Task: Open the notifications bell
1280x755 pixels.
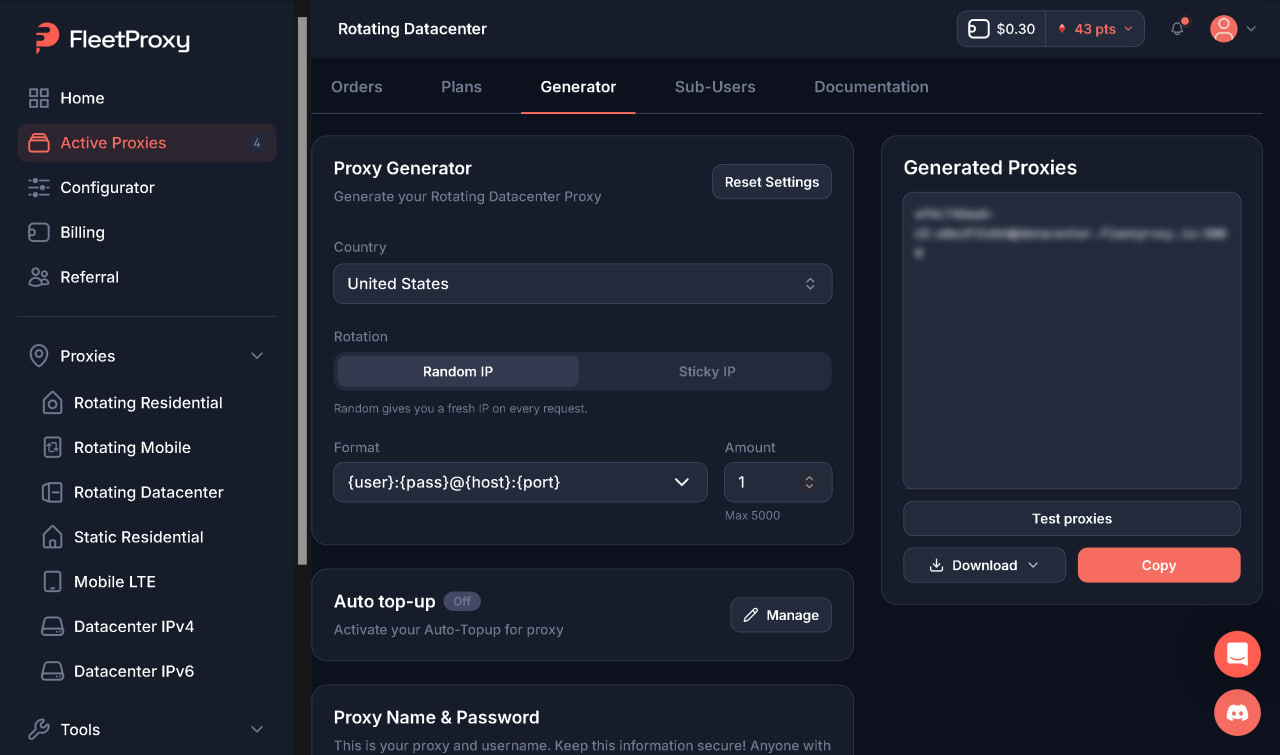Action: click(x=1177, y=29)
